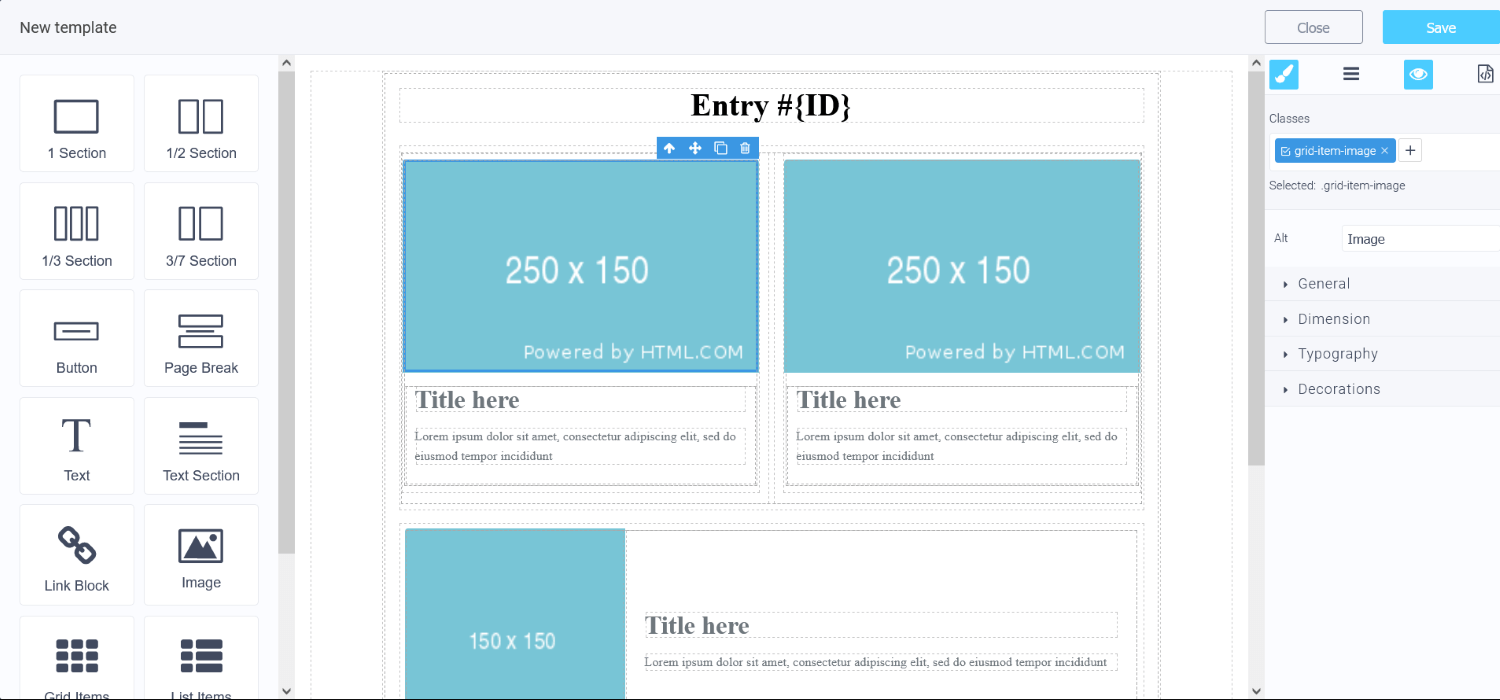Add the 1/3 Section block
Image resolution: width=1500 pixels, height=700 pixels.
click(x=77, y=231)
